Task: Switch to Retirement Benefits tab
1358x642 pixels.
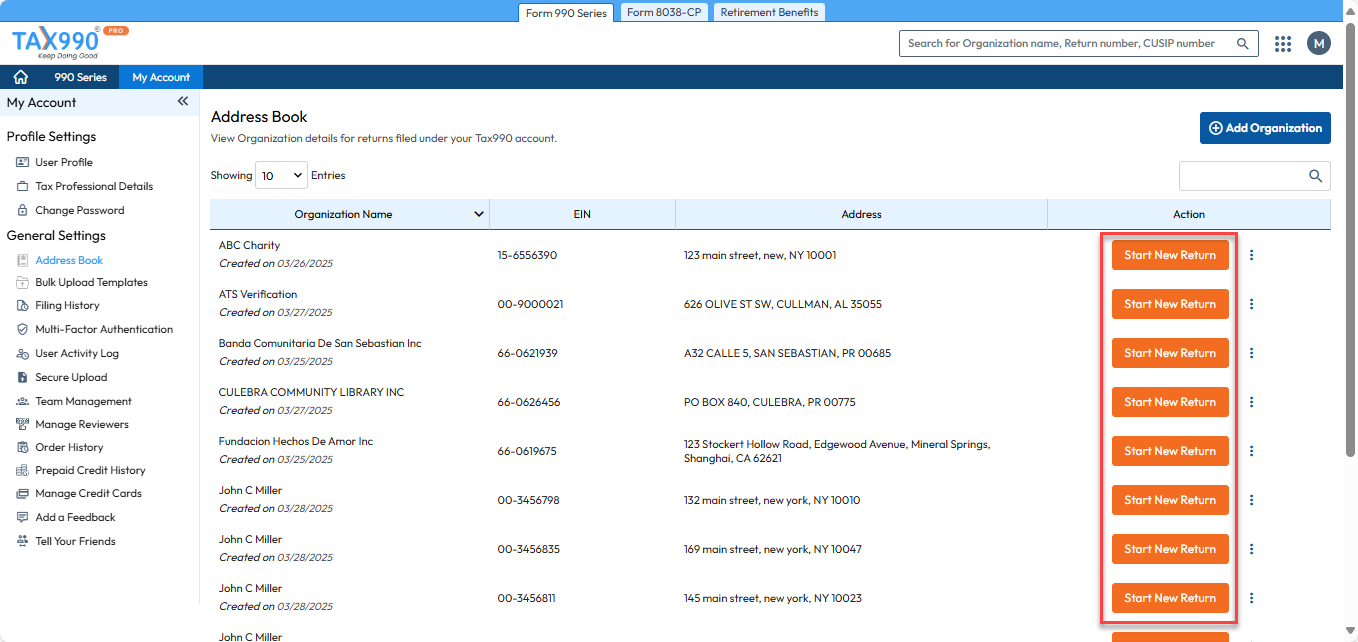Action: [x=769, y=12]
